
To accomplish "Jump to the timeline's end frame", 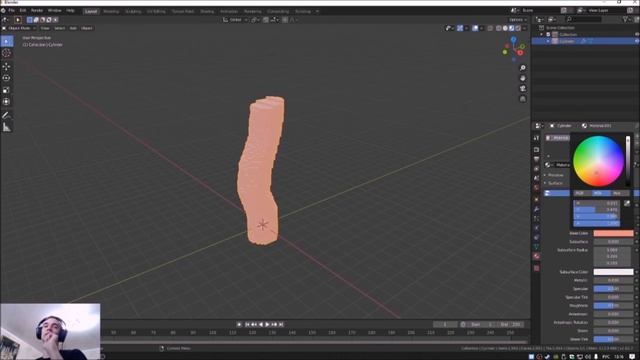I will (x=281, y=324).
